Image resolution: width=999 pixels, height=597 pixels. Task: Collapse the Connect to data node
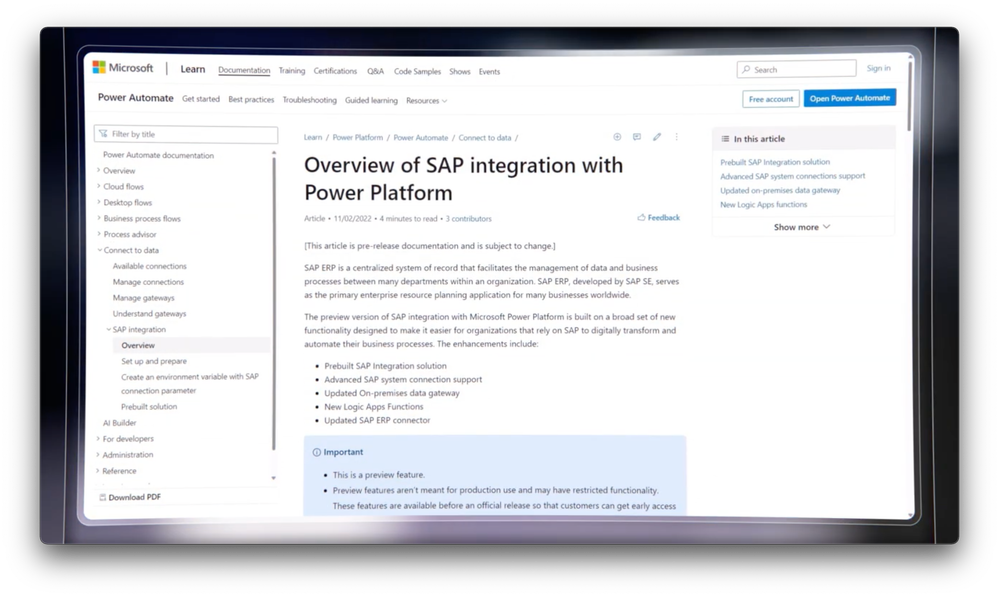99,250
